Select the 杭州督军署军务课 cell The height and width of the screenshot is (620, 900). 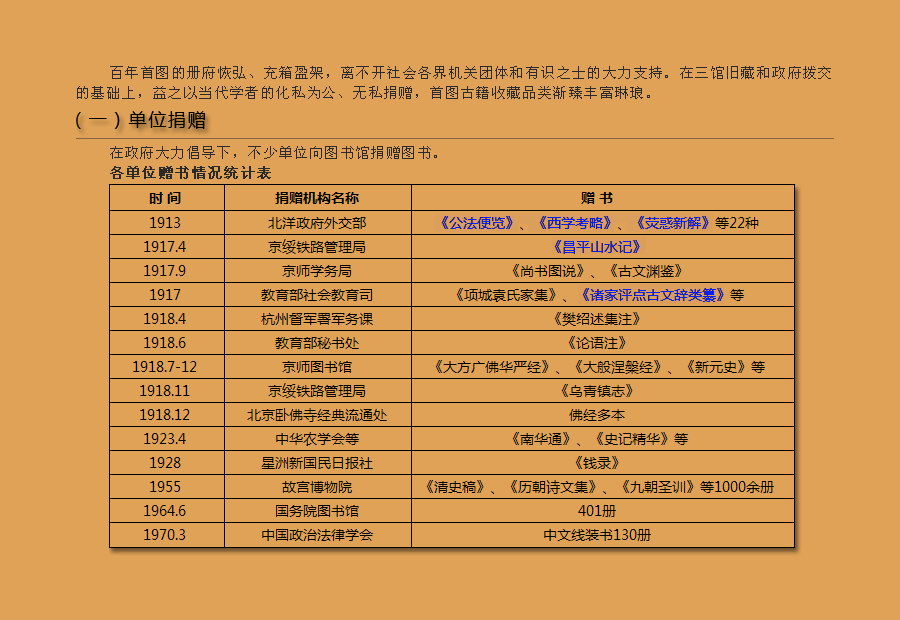tap(317, 319)
